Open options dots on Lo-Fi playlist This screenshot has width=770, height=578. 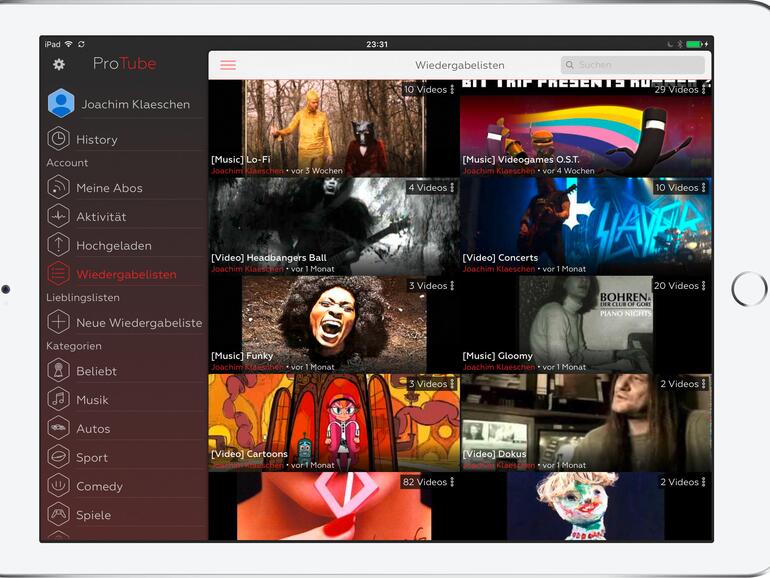(452, 90)
